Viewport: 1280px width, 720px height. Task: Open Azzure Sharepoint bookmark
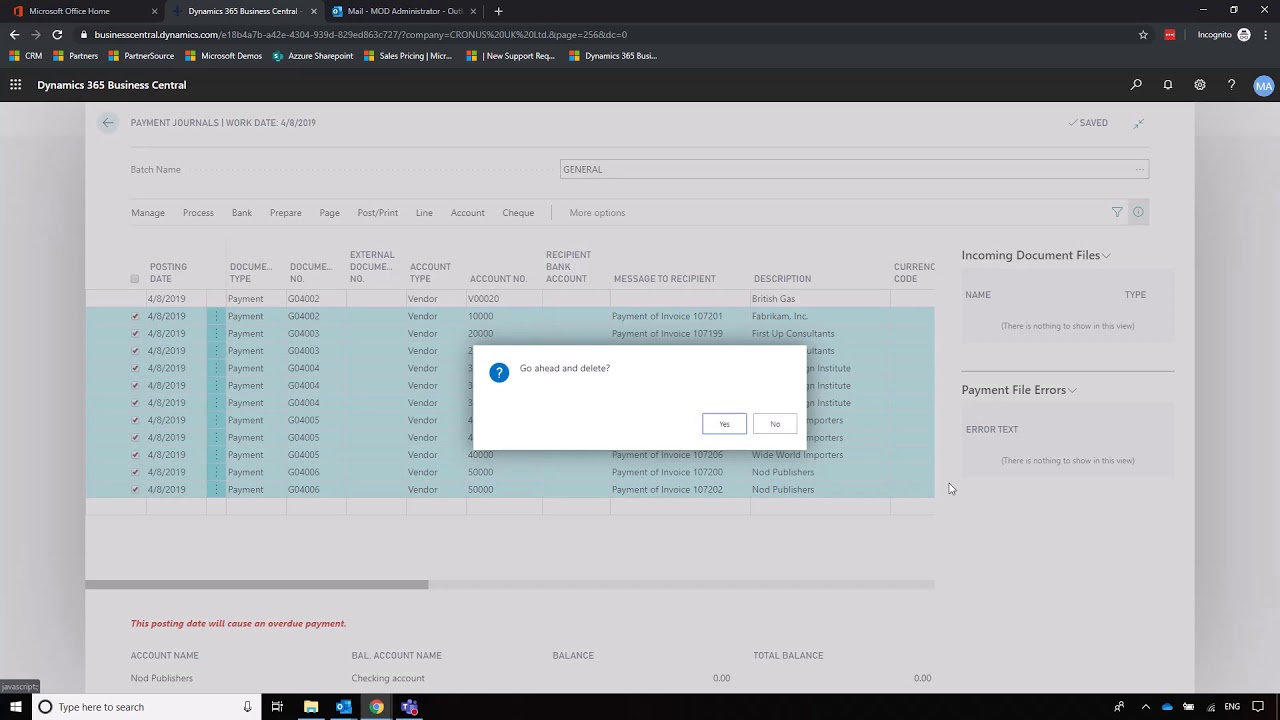point(313,56)
